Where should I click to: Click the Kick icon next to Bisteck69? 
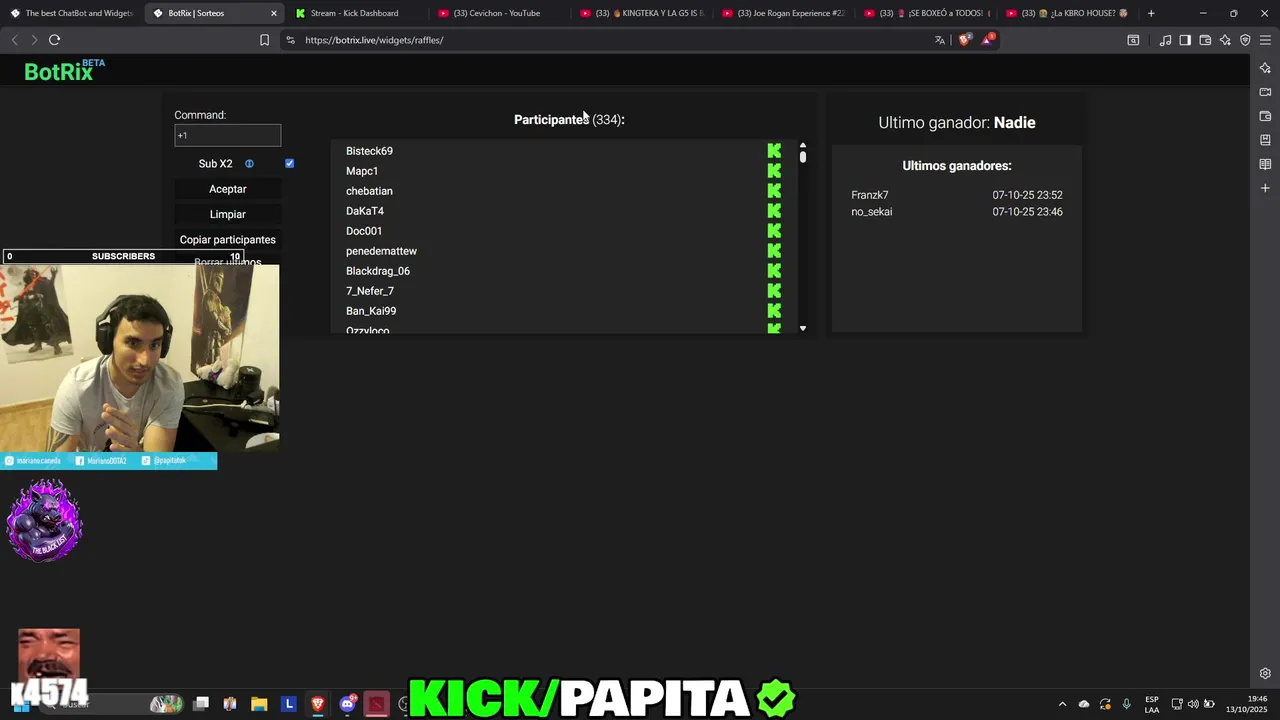coord(774,151)
